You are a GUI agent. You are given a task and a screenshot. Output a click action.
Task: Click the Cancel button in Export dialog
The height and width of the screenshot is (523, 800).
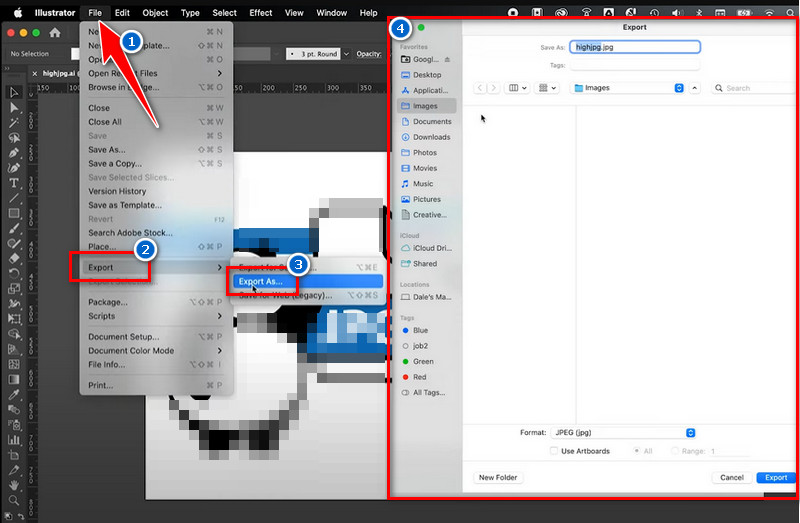[732, 478]
